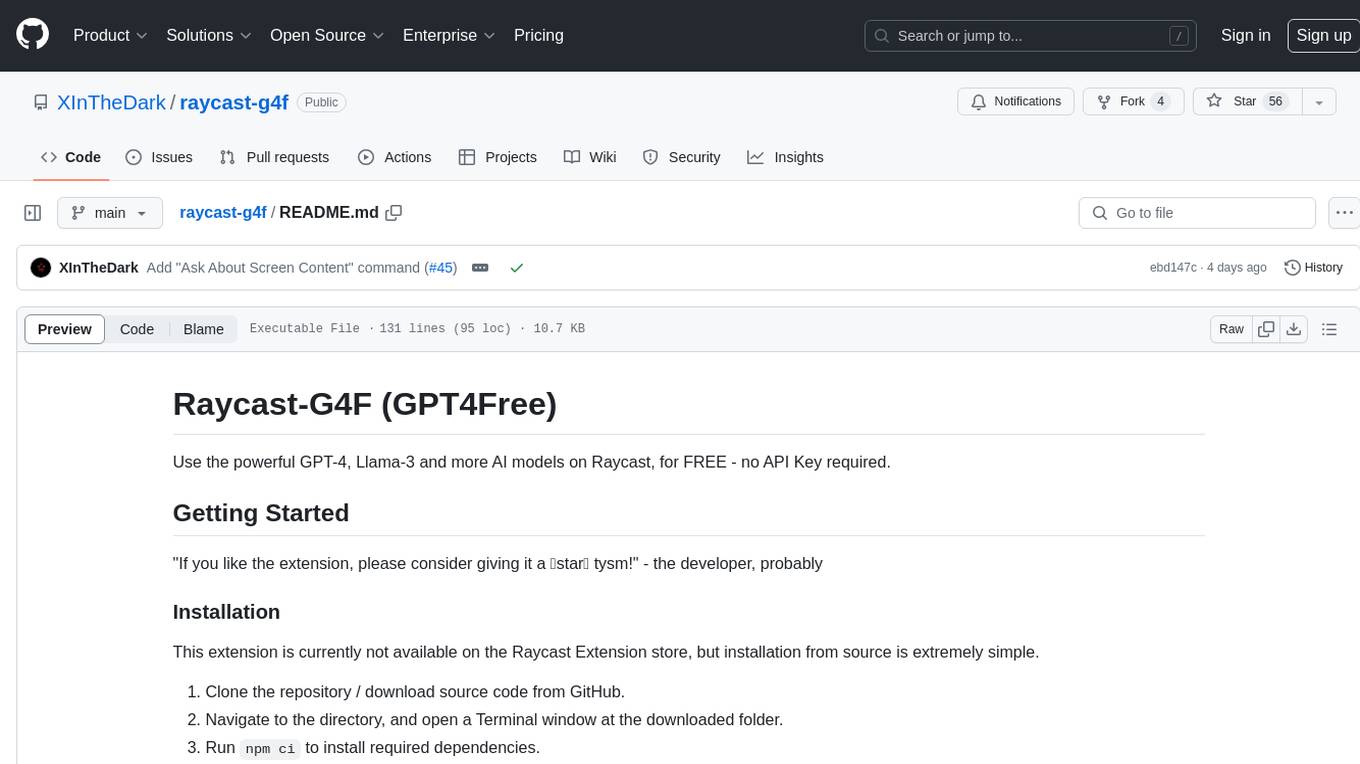Copy the raw file contents

pyautogui.click(x=1267, y=329)
